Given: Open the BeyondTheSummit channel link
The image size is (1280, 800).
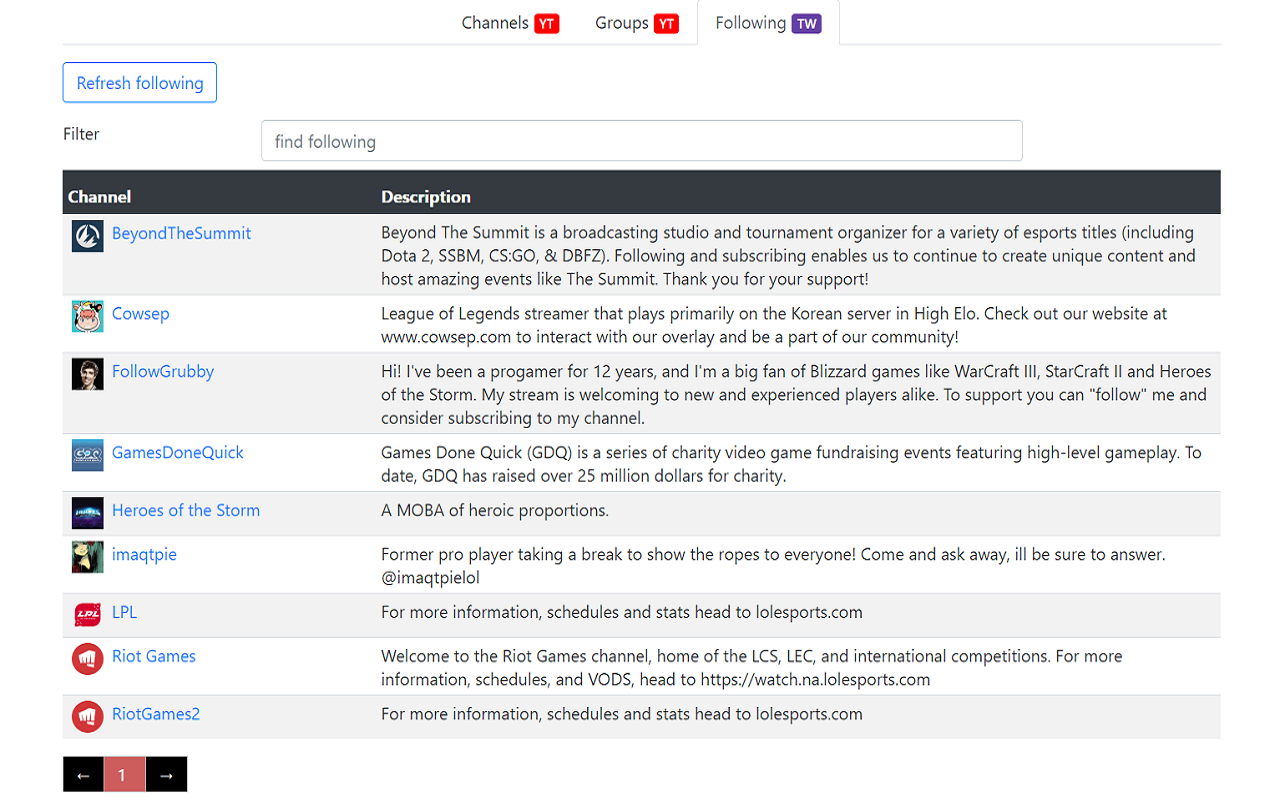Looking at the screenshot, I should click(x=181, y=233).
